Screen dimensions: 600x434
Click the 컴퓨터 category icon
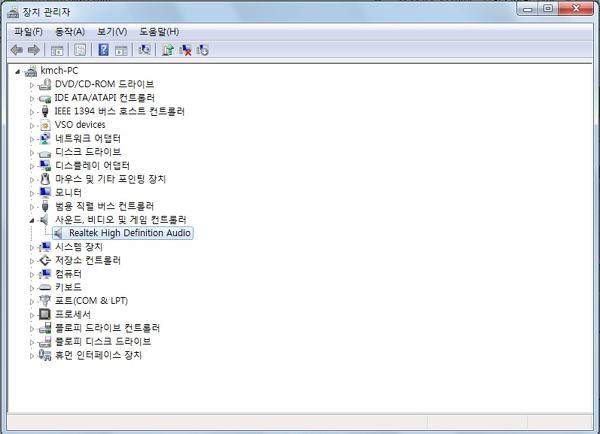pos(45,274)
